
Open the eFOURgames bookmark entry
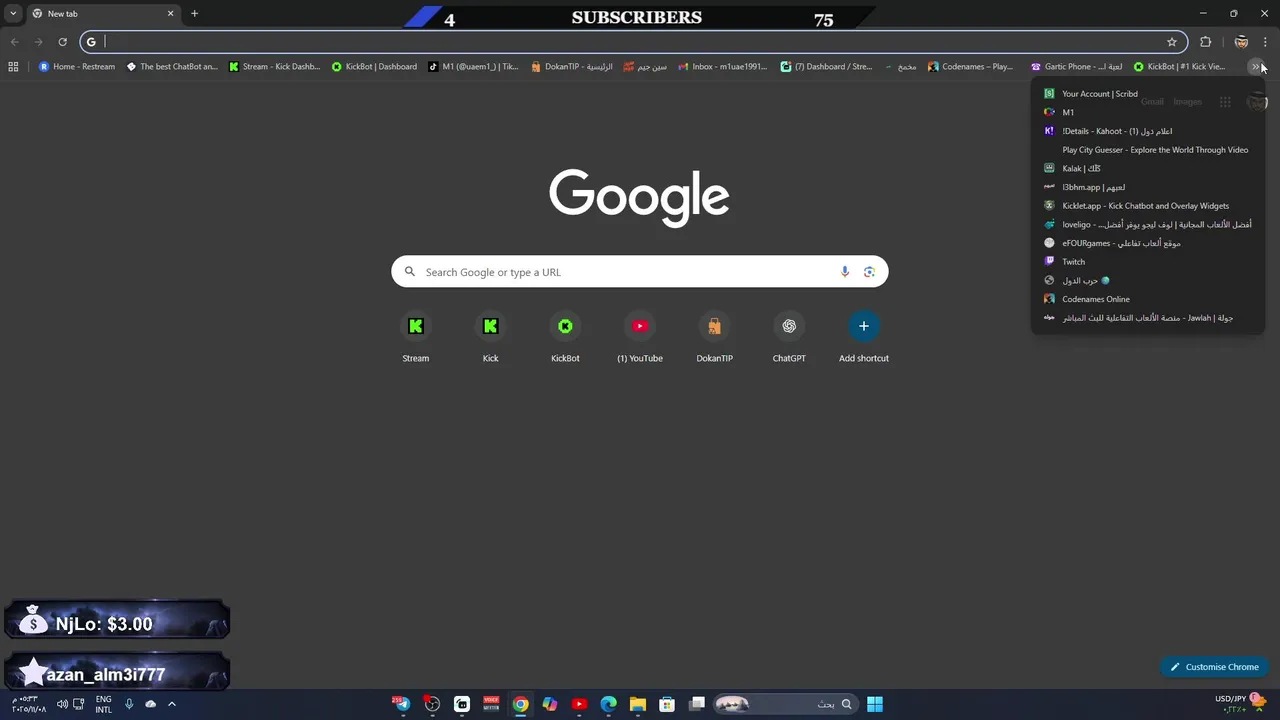(1148, 243)
